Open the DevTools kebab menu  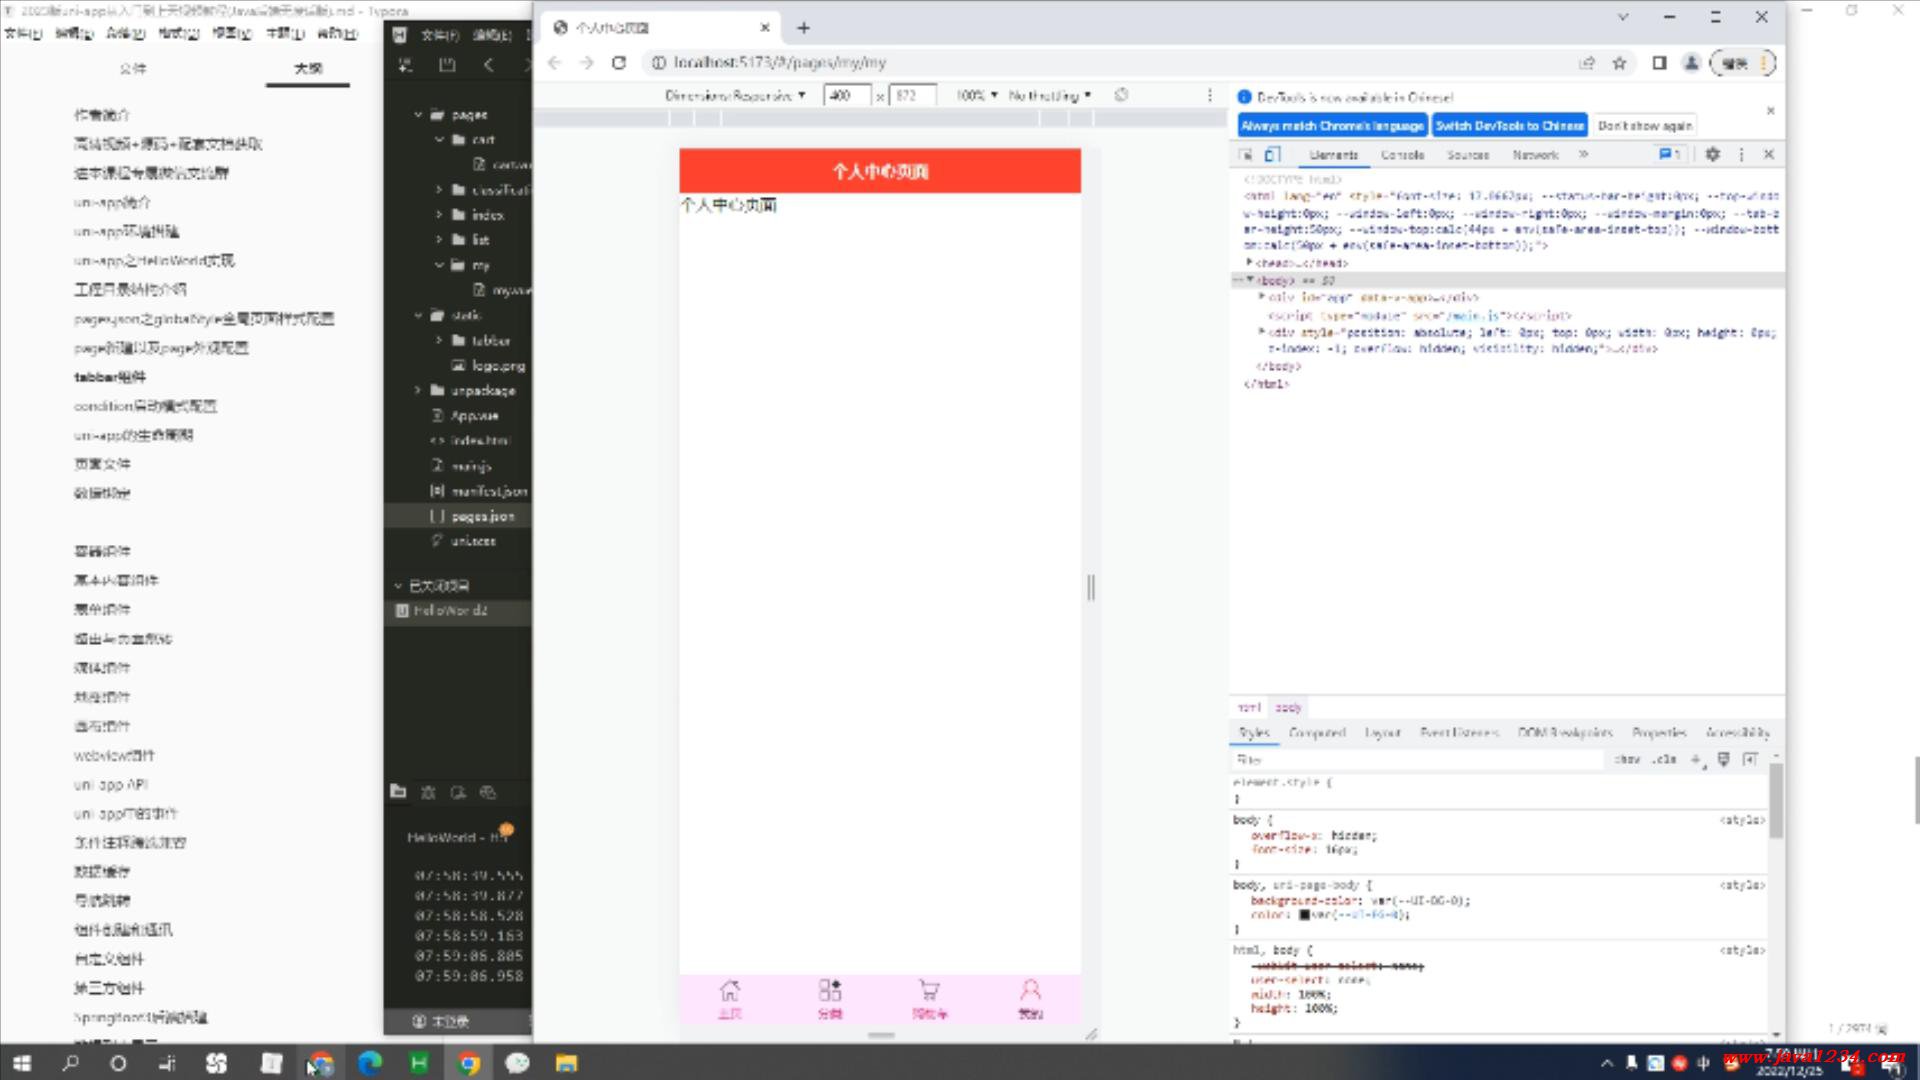1741,155
